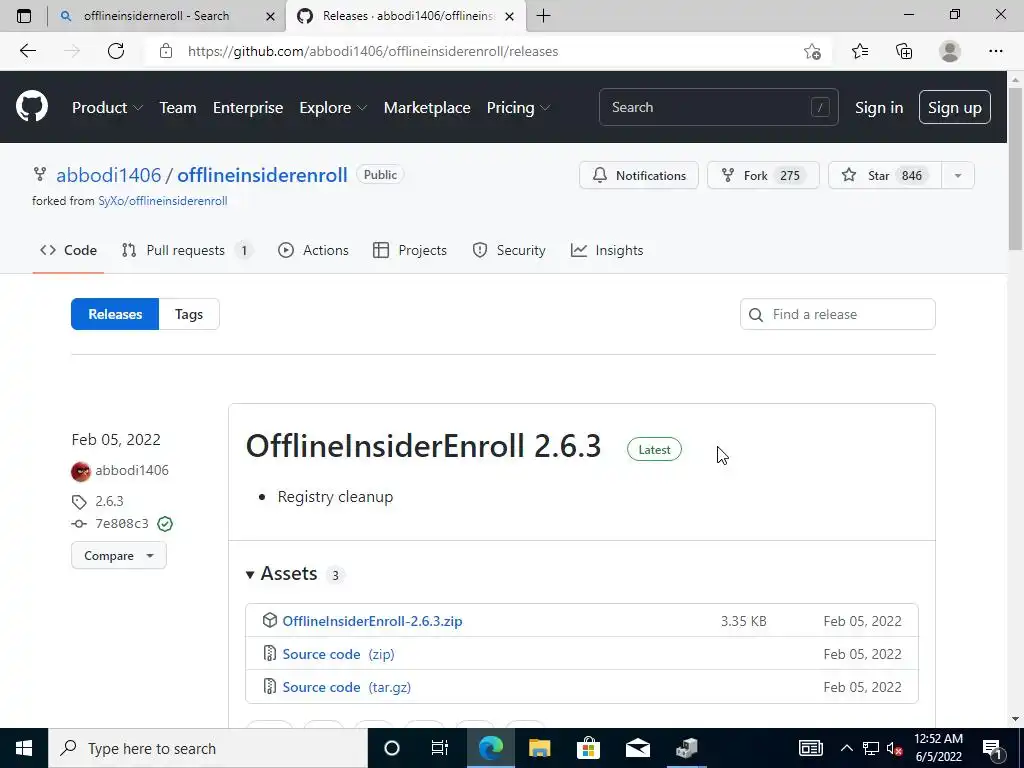Image resolution: width=1024 pixels, height=768 pixels.
Task: Star the repository
Action: (885, 175)
